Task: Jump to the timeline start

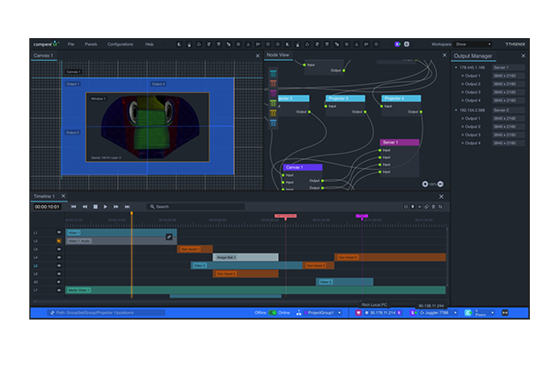Action: (74, 207)
